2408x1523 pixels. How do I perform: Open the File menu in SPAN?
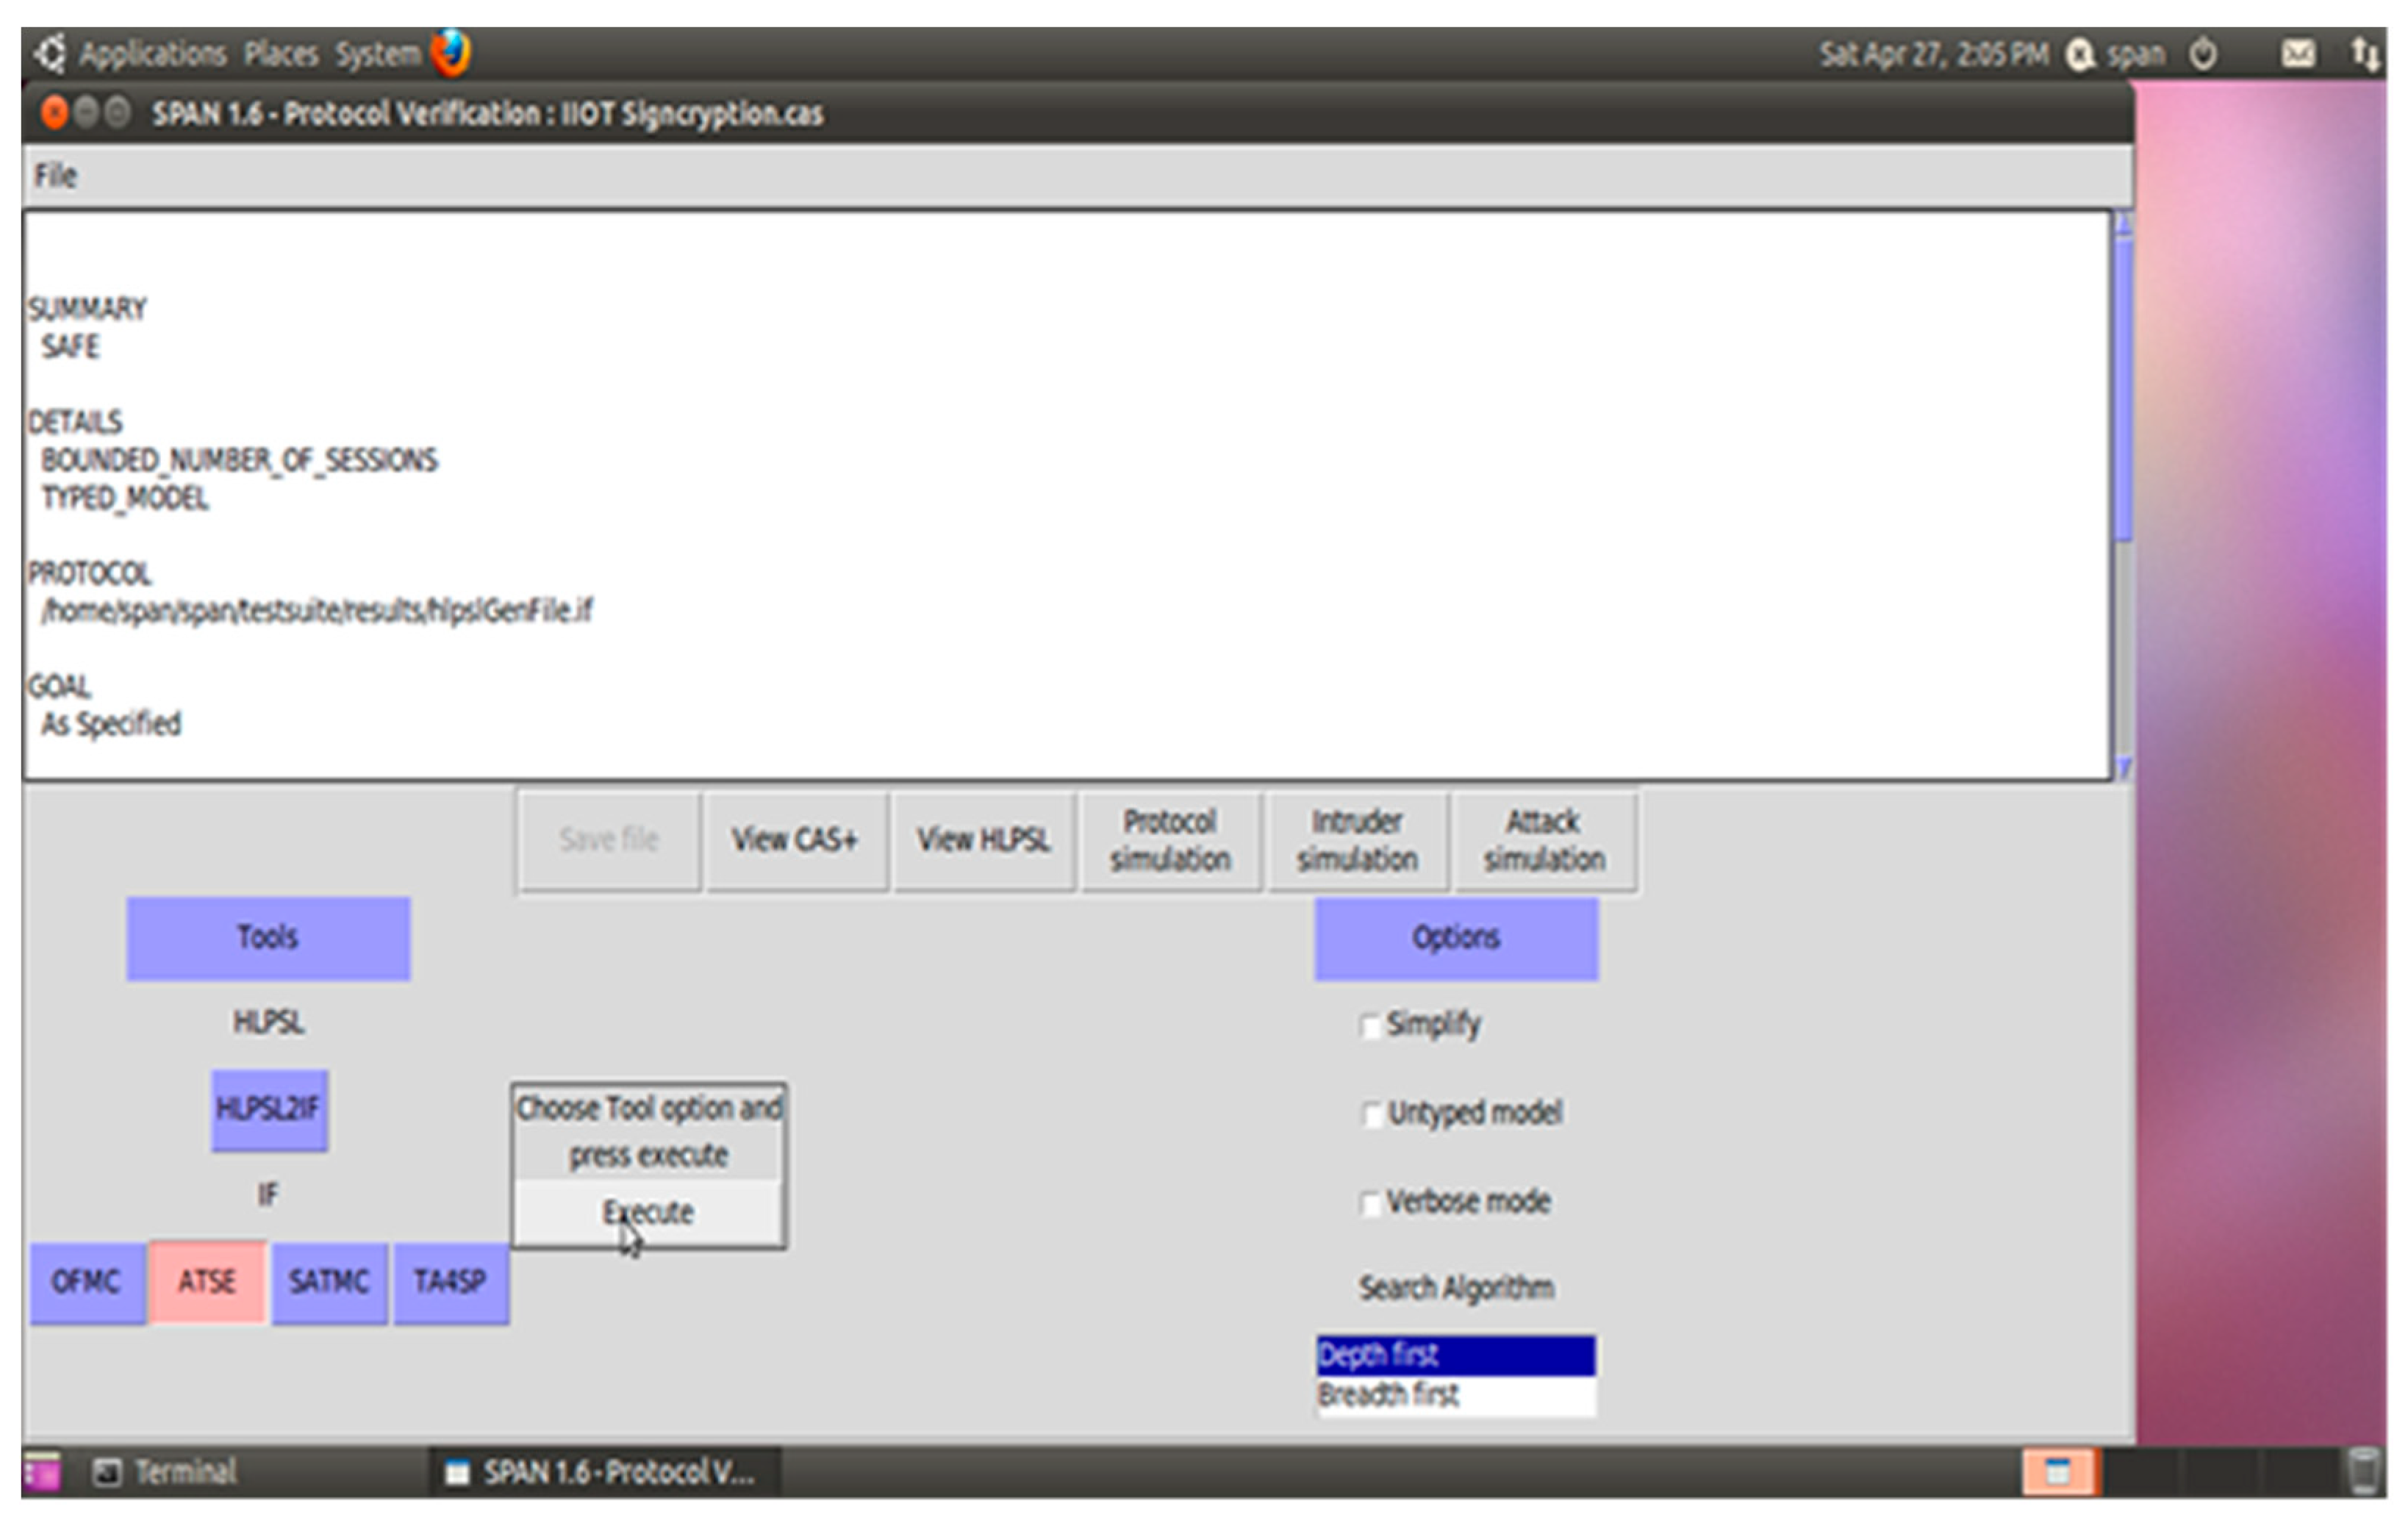[56, 176]
